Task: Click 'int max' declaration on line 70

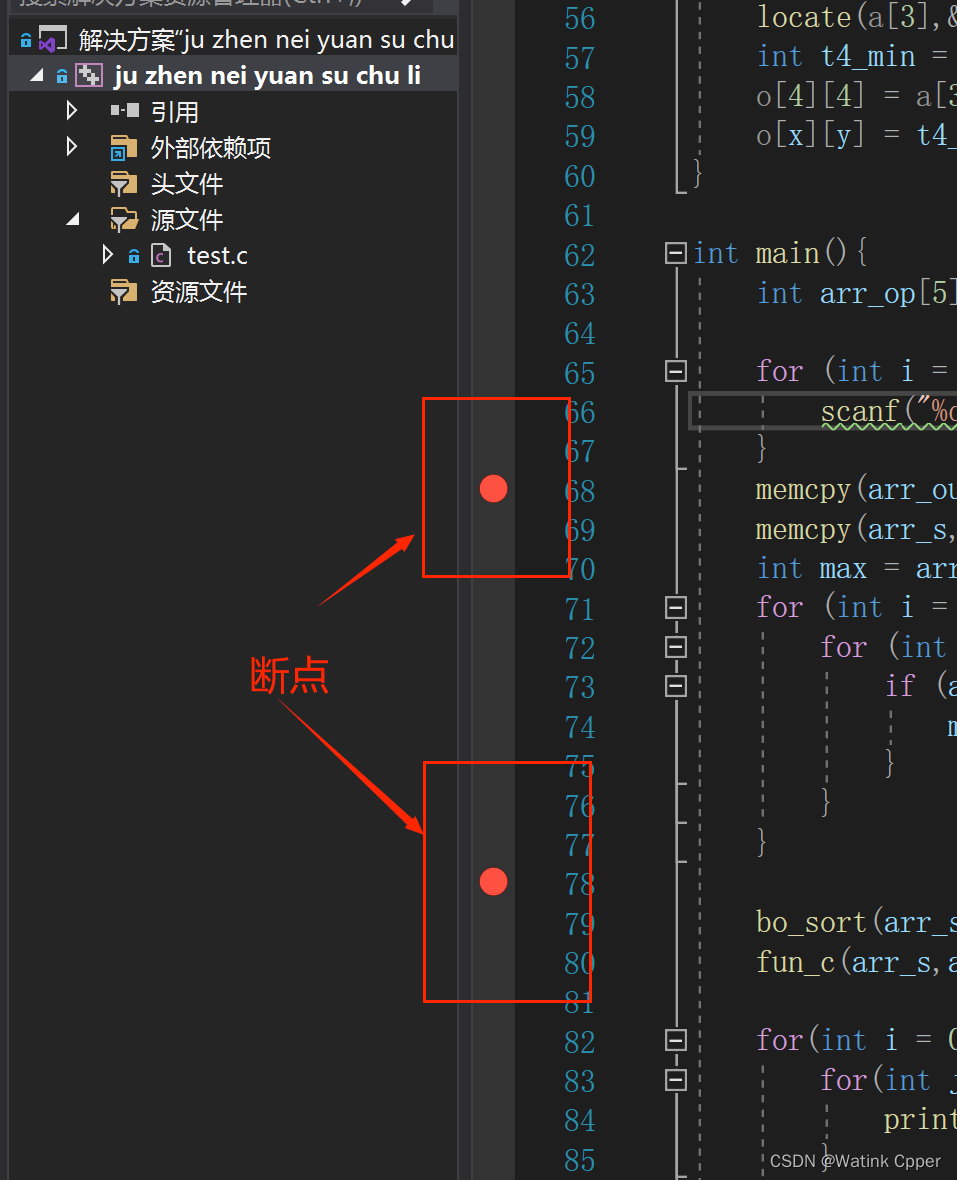Action: [812, 569]
